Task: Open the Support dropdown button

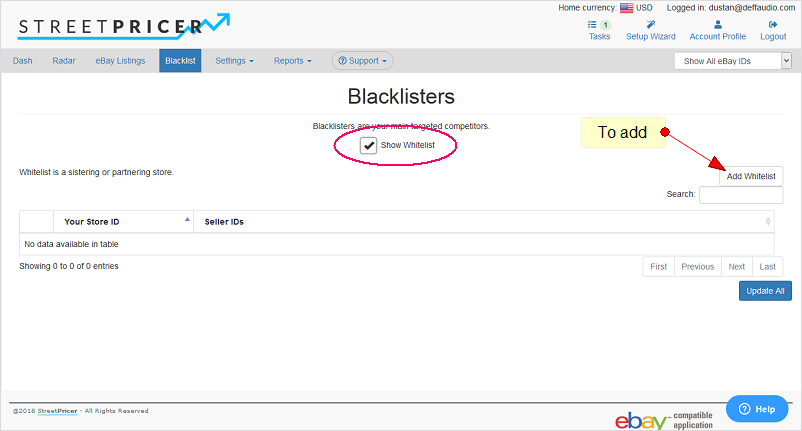Action: tap(362, 61)
